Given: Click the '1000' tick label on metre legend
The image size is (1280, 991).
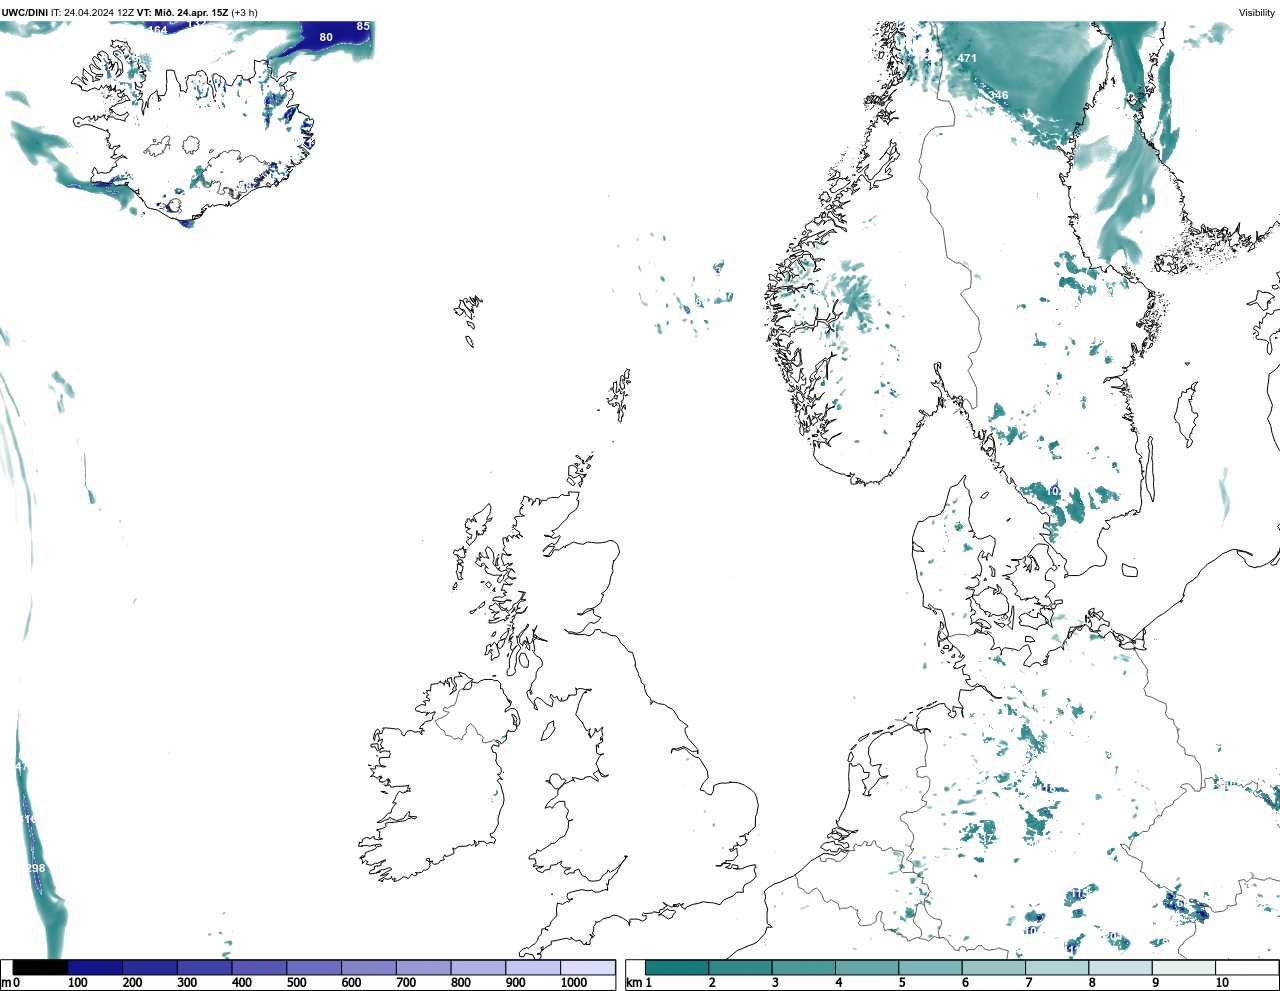Looking at the screenshot, I should (573, 983).
